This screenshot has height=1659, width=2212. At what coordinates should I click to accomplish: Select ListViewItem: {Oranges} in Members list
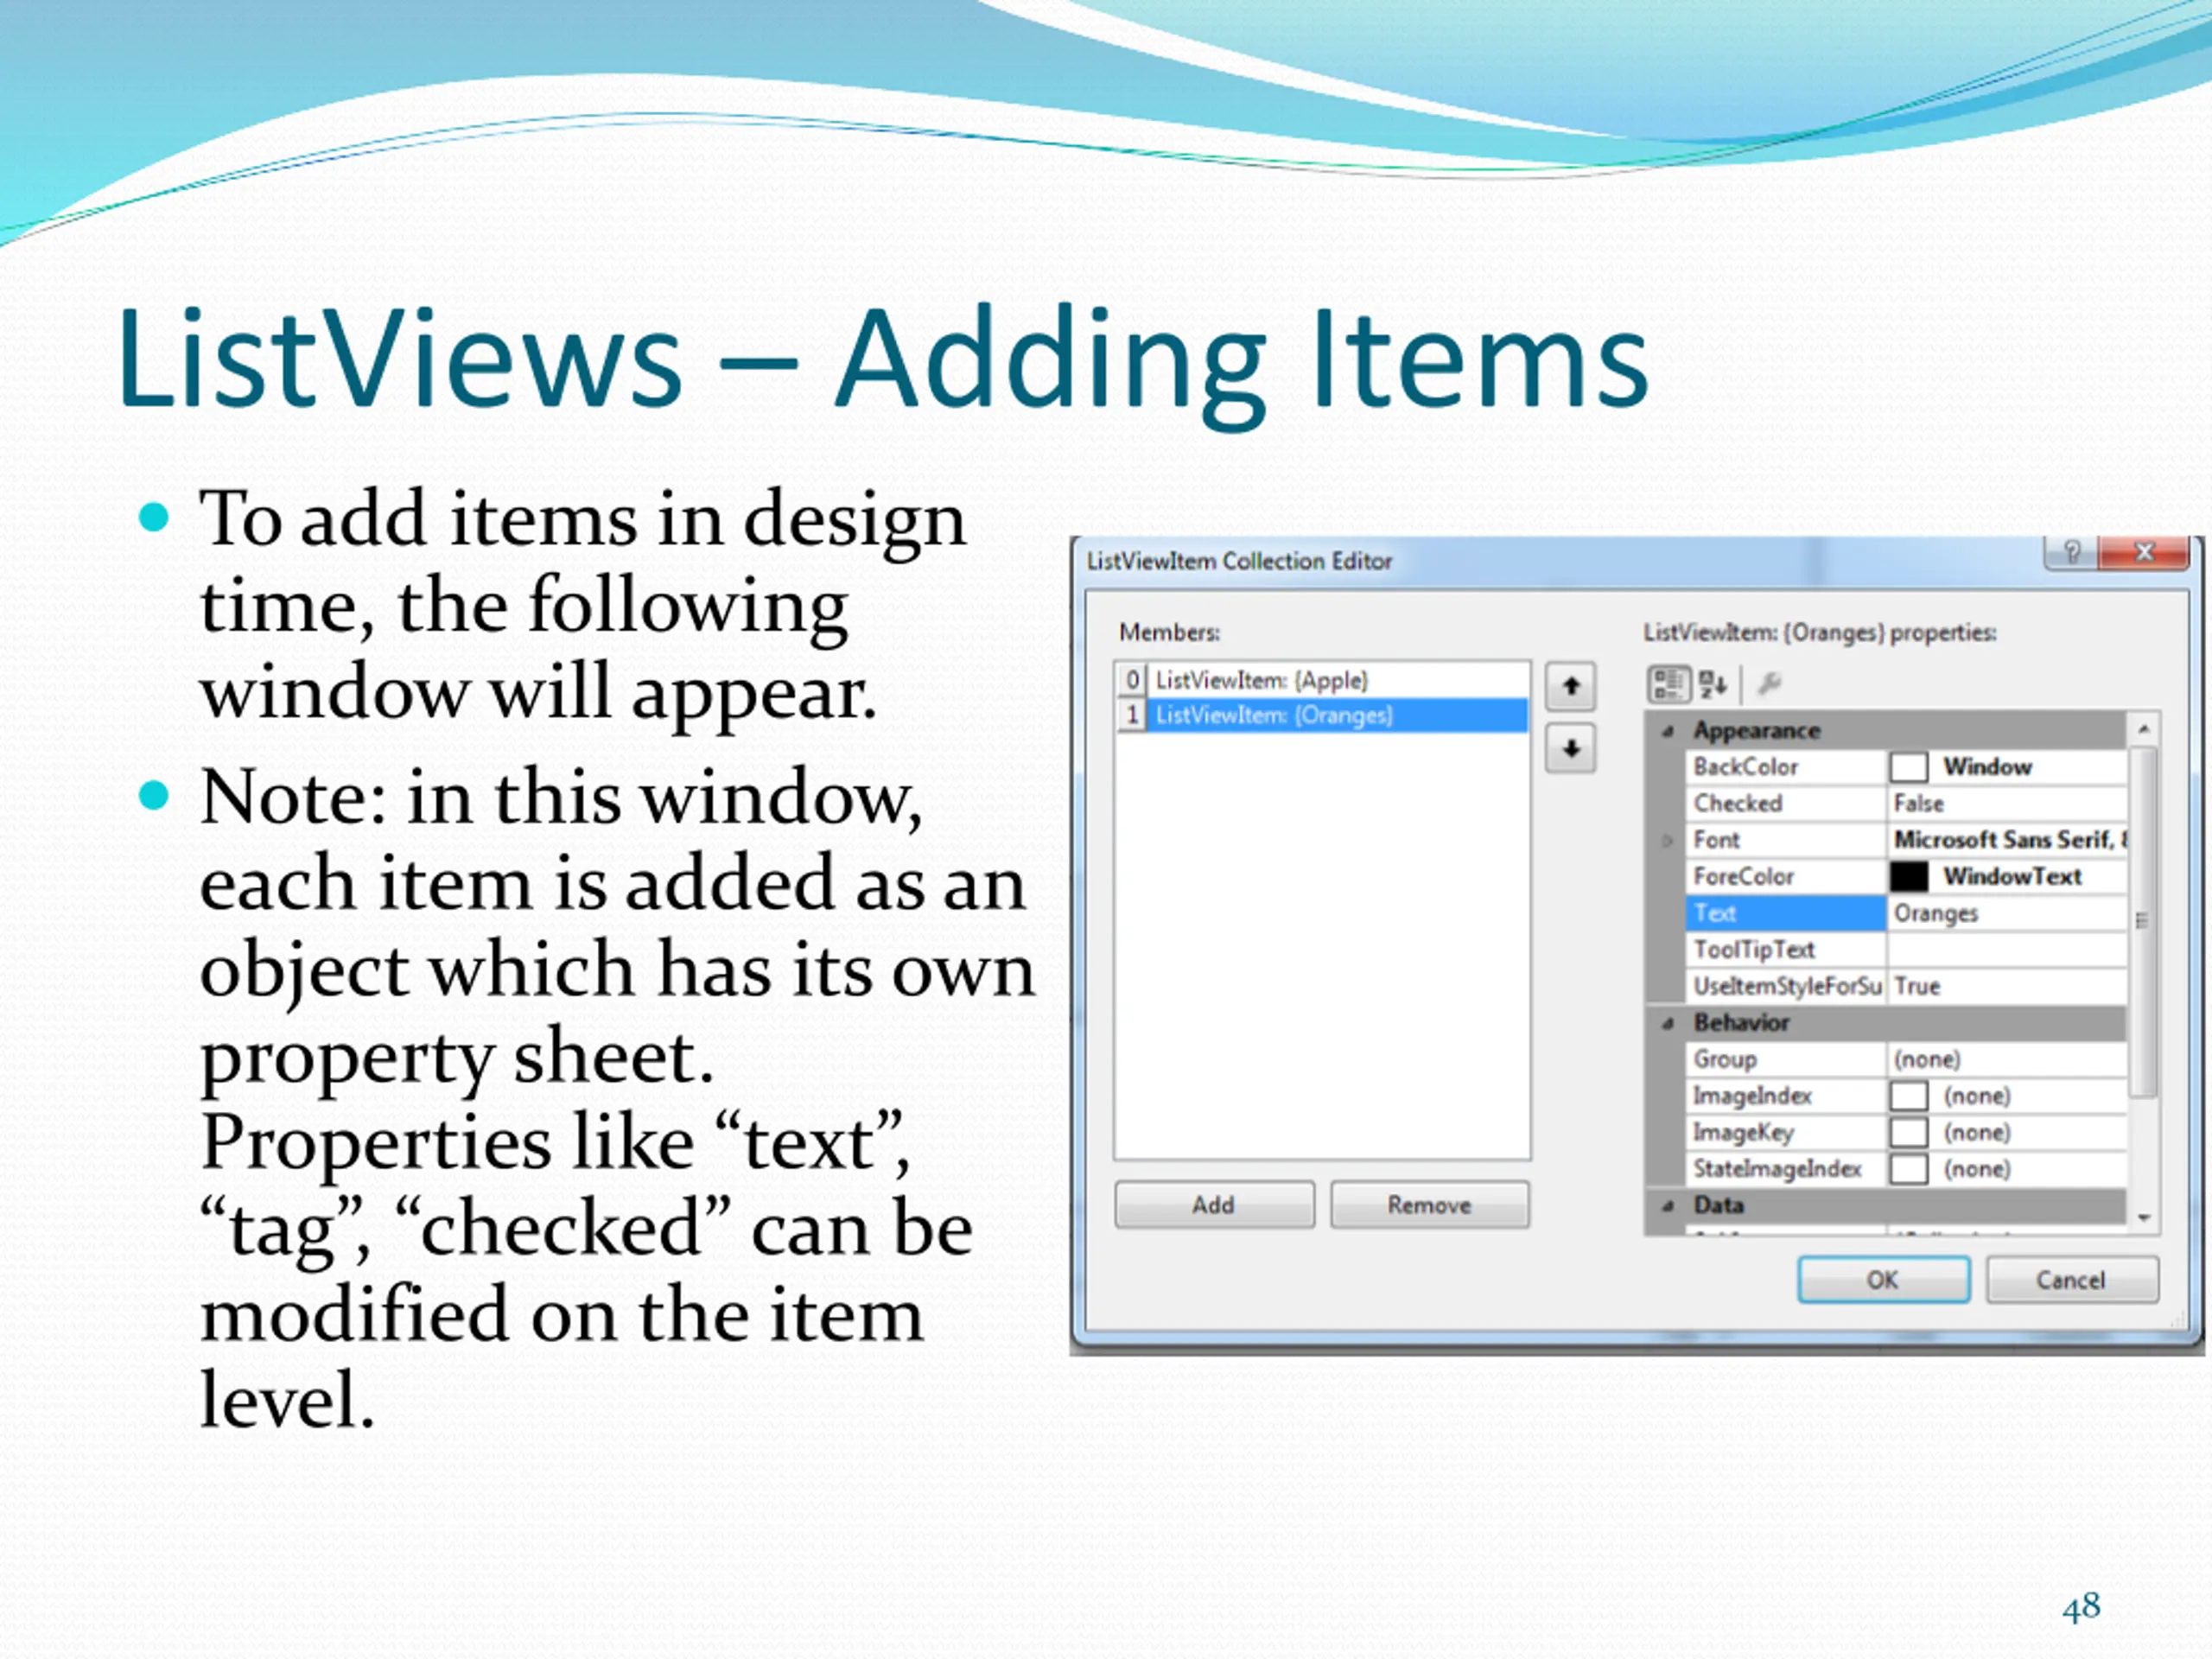1322,715
